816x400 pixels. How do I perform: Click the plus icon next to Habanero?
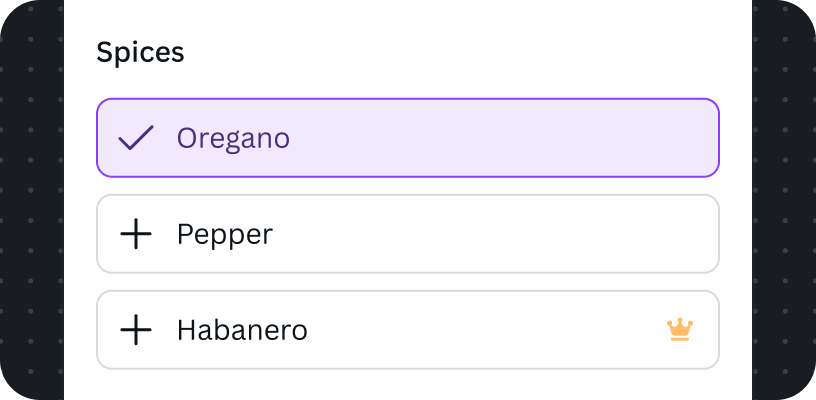click(x=136, y=330)
